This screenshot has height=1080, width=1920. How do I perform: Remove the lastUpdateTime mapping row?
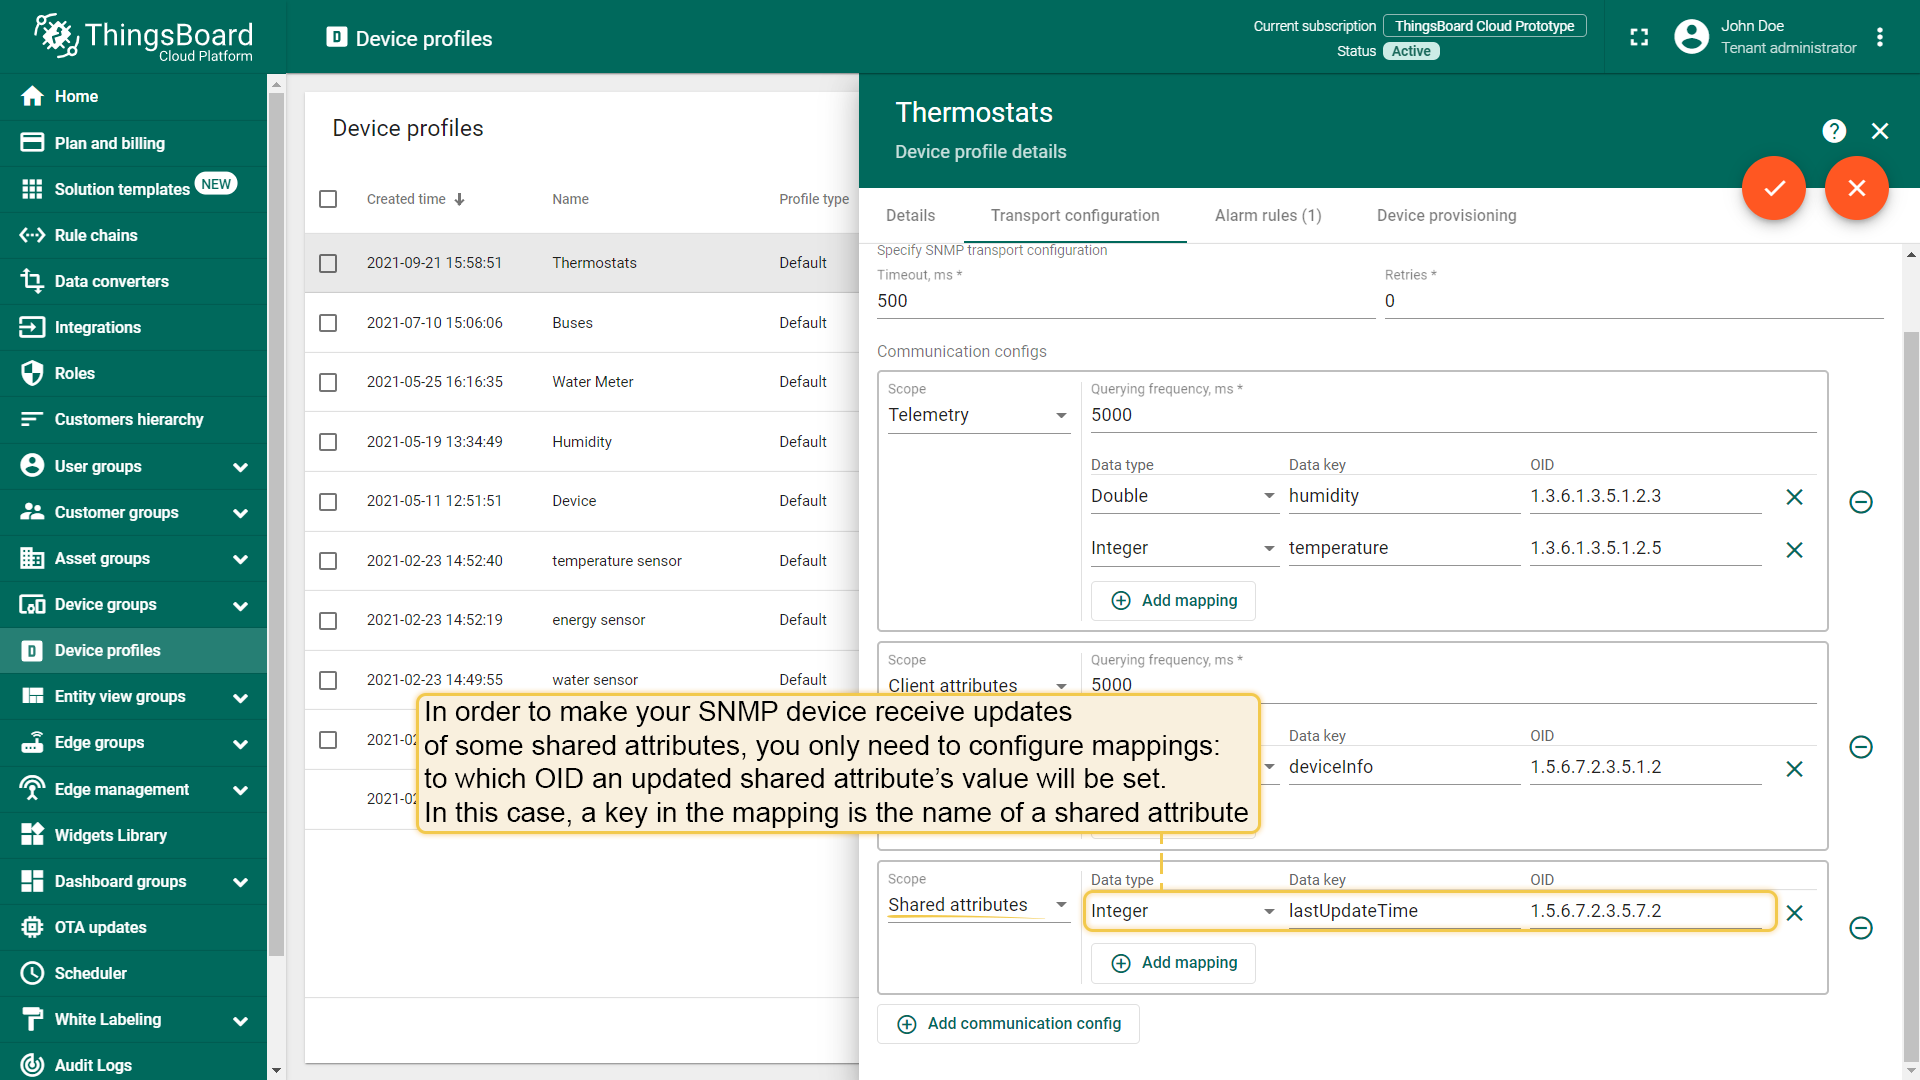point(1794,912)
